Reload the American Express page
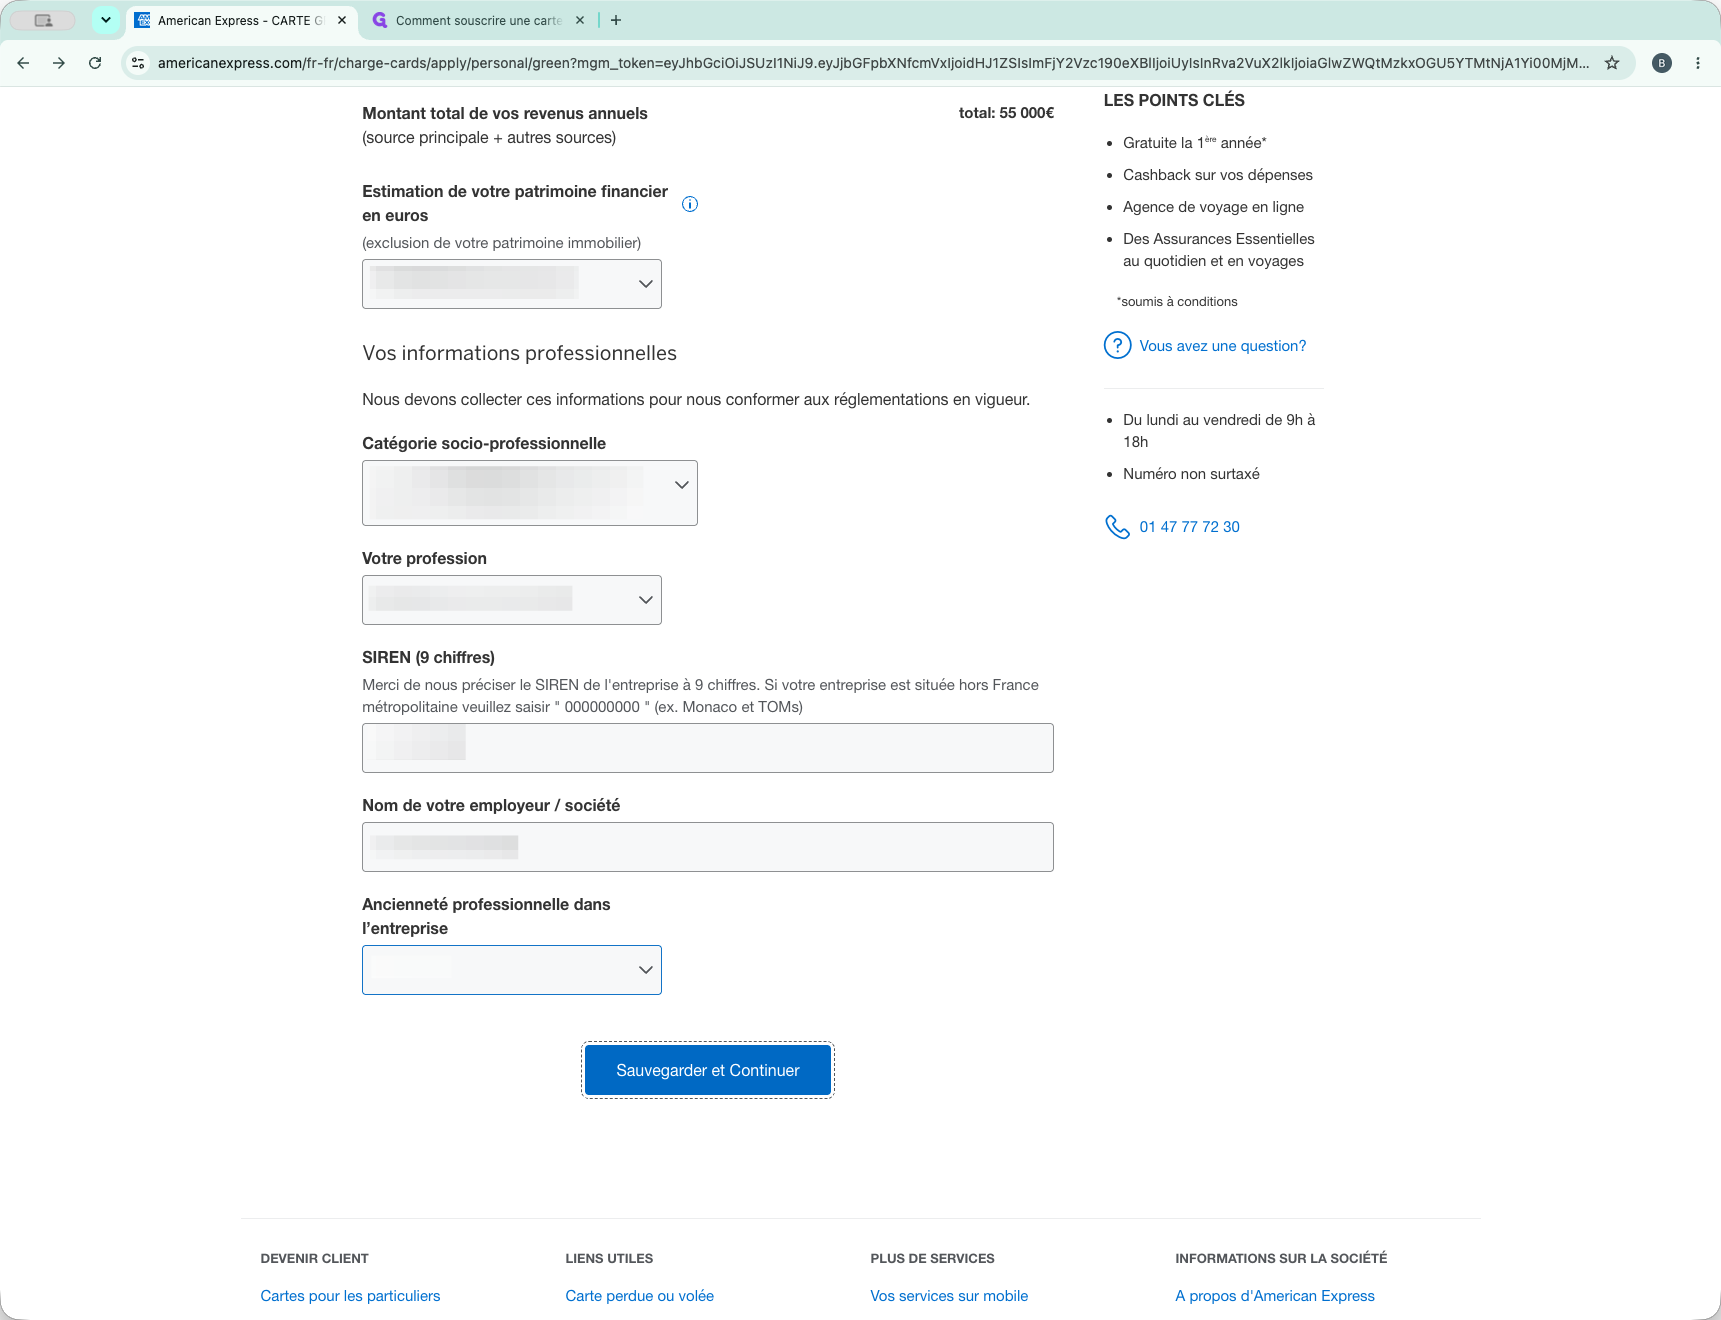 tap(95, 63)
